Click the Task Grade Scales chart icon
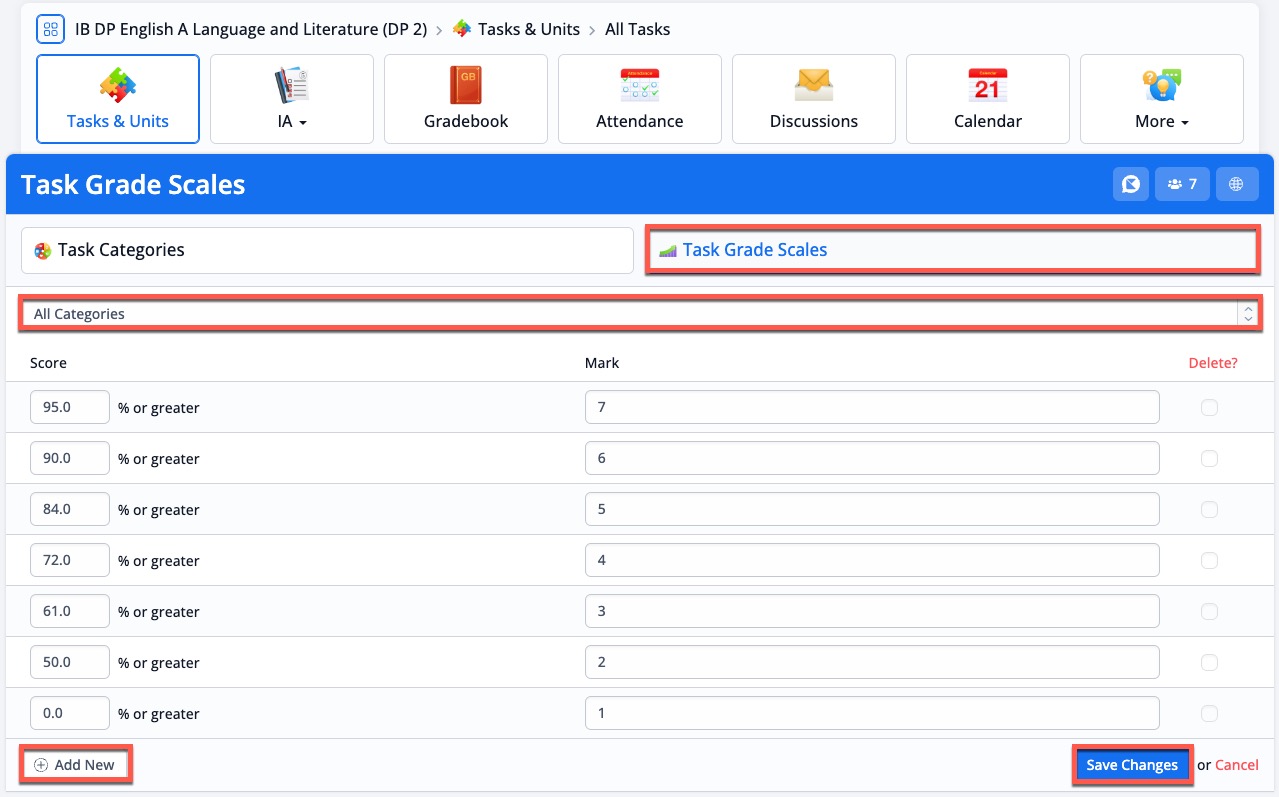 [668, 251]
